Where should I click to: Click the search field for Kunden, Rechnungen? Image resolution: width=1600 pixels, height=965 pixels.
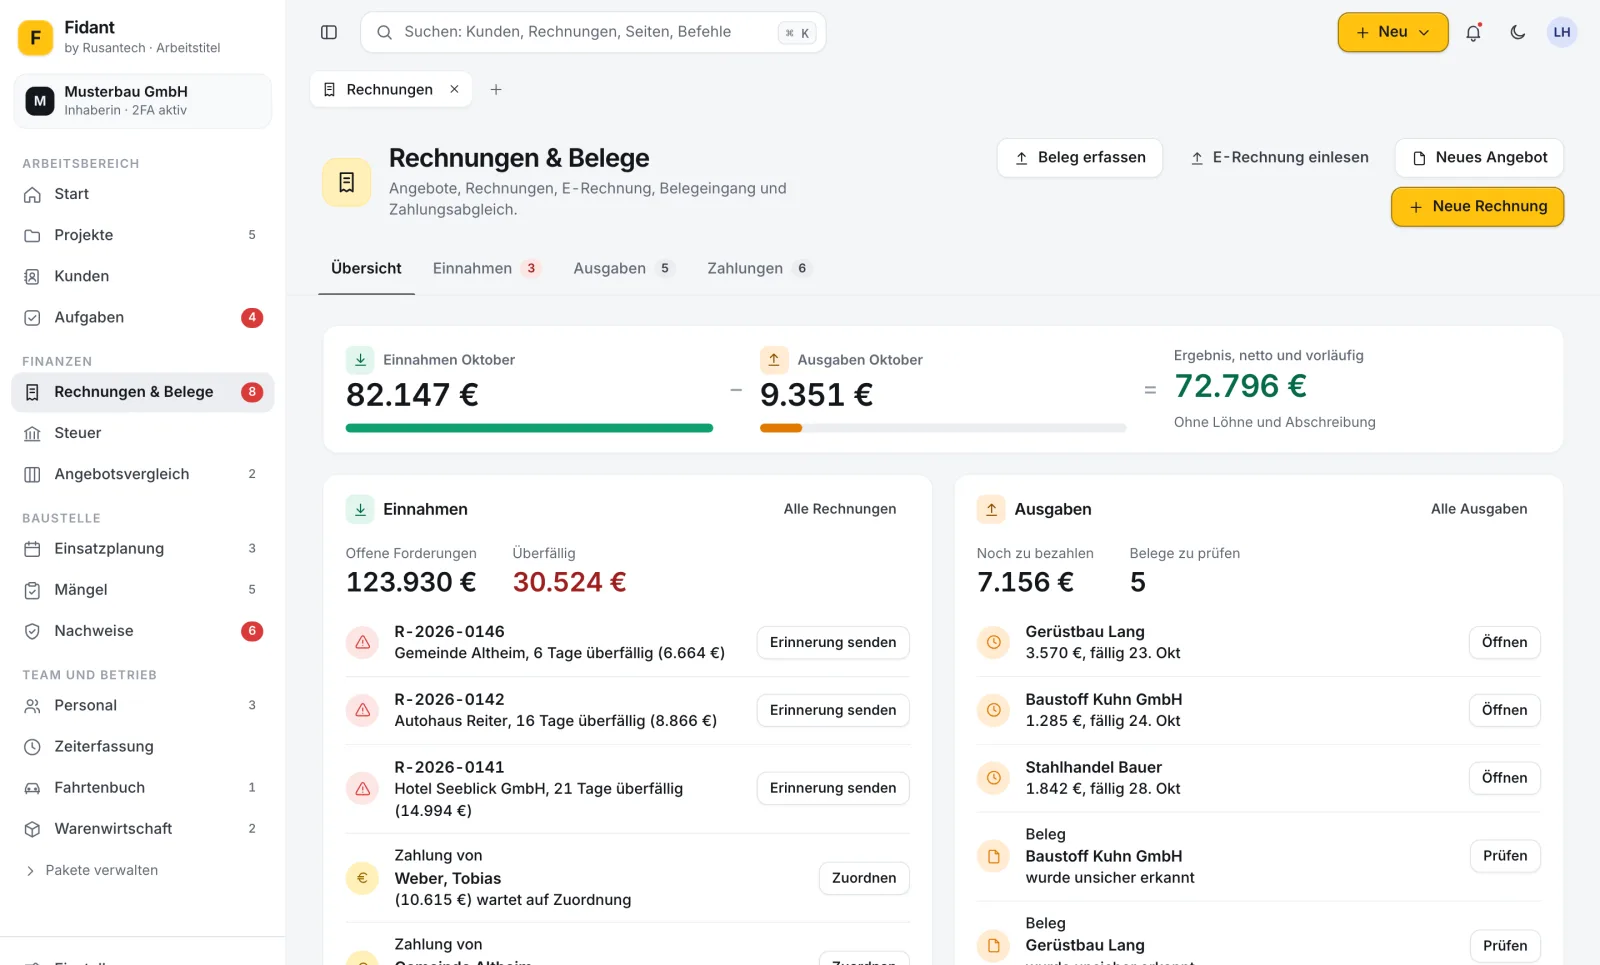click(x=593, y=32)
